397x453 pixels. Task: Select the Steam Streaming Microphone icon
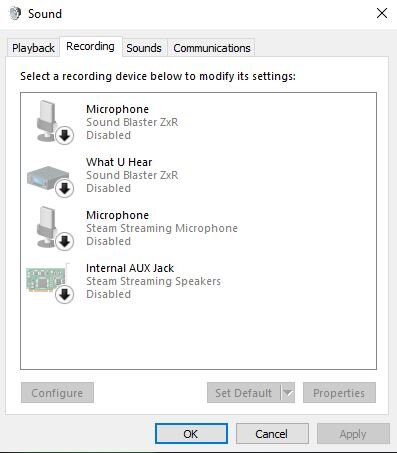click(x=50, y=228)
